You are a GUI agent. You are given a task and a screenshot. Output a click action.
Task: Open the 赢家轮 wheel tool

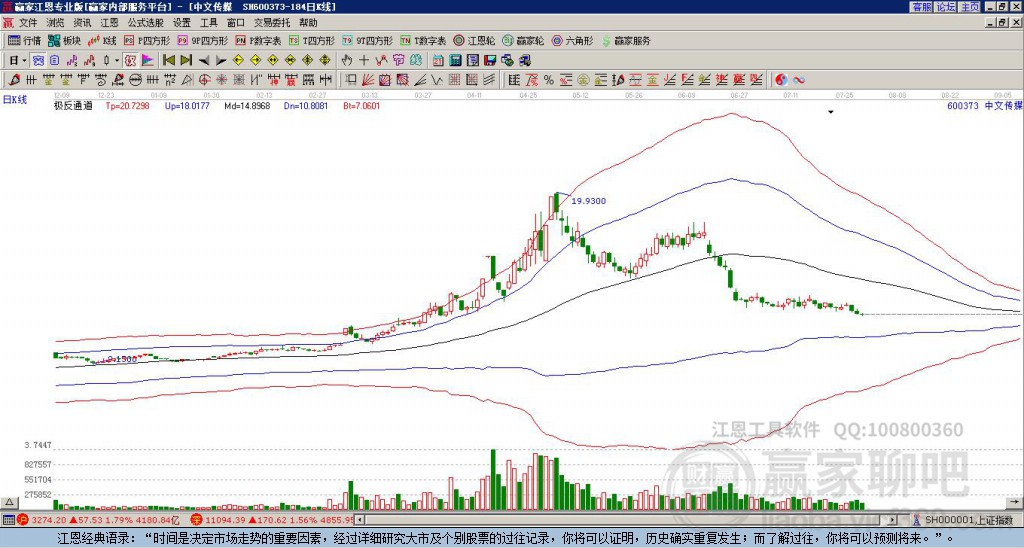tap(523, 40)
